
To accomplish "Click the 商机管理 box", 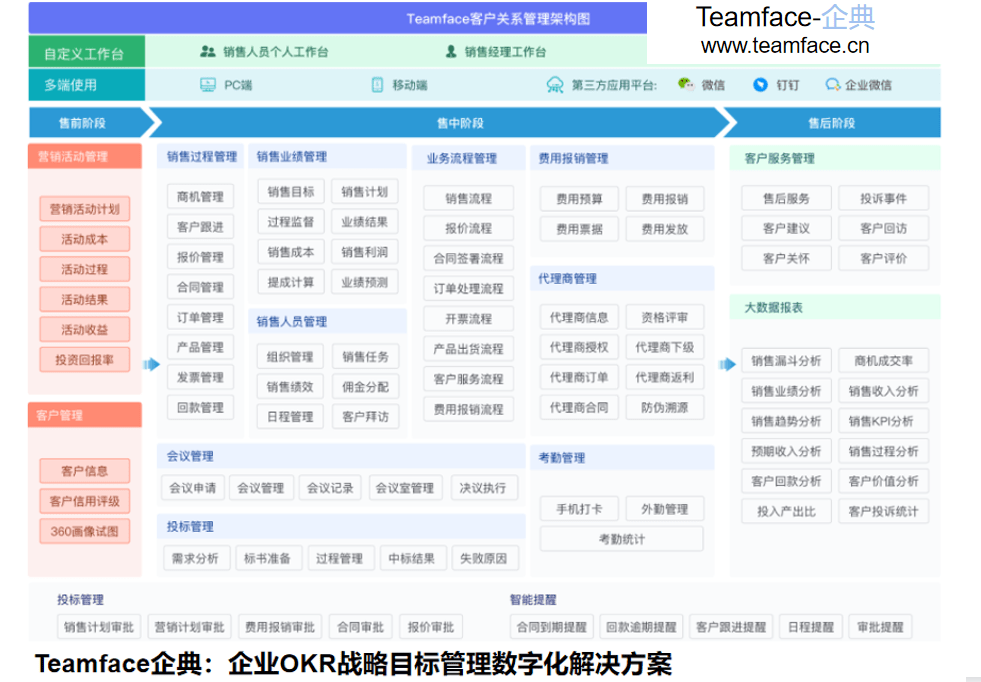I will pyautogui.click(x=200, y=196).
